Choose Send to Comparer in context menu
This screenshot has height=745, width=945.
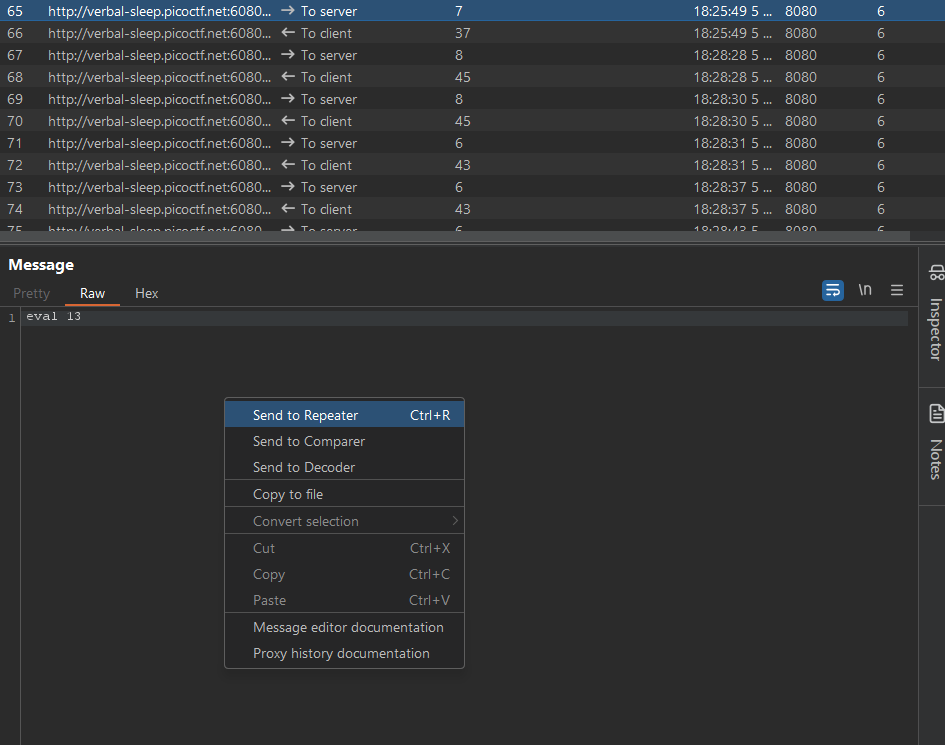coord(344,441)
